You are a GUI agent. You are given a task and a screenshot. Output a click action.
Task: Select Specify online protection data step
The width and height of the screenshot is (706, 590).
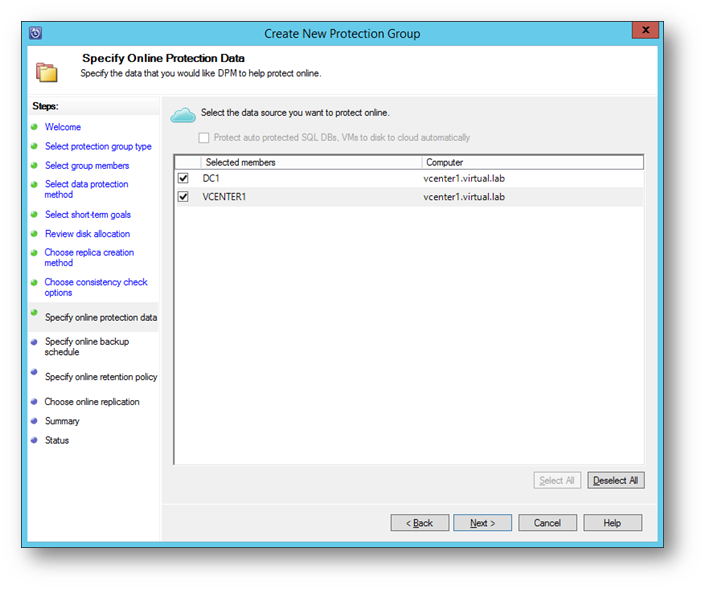coord(101,318)
